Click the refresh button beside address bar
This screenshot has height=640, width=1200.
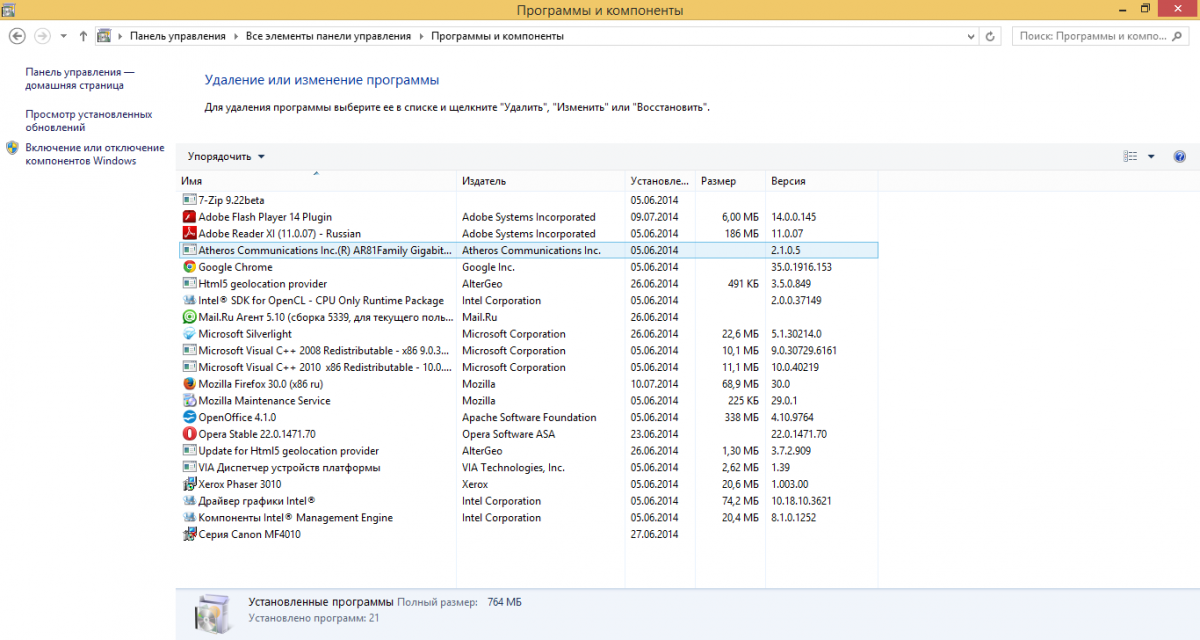990,36
